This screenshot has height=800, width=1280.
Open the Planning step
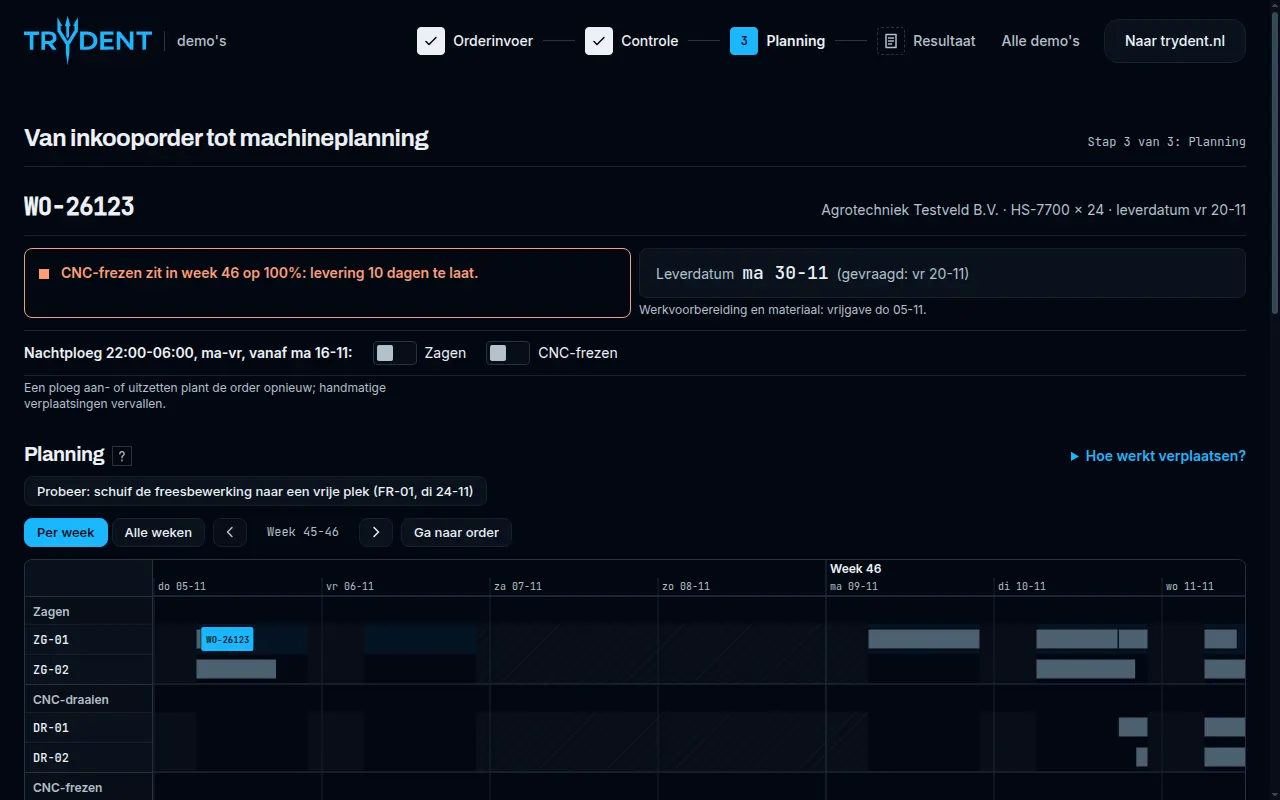778,41
